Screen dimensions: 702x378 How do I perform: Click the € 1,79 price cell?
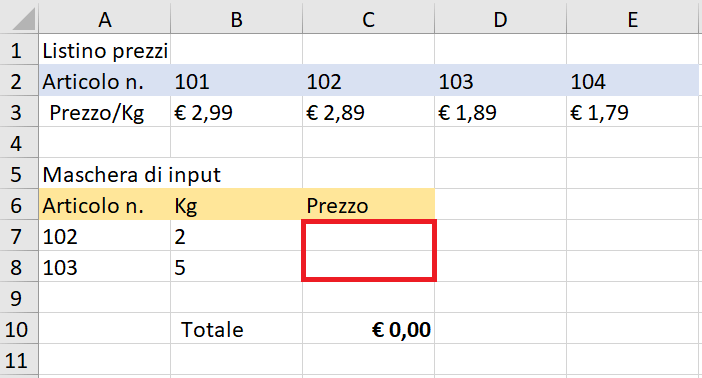(x=632, y=112)
